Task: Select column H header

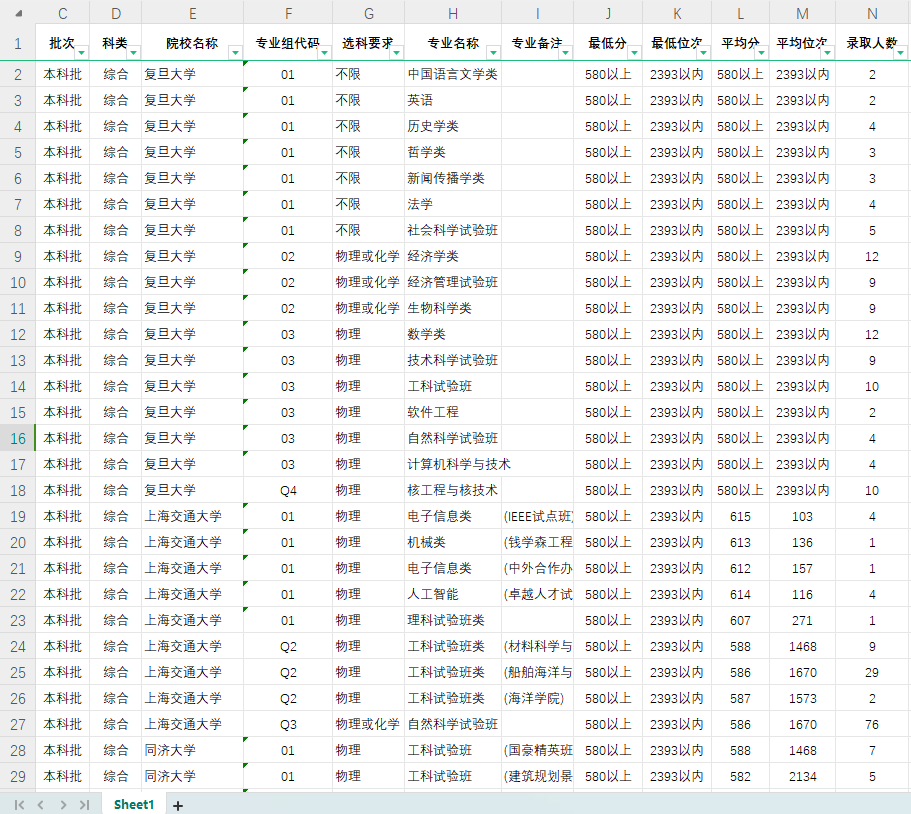Action: pos(453,13)
